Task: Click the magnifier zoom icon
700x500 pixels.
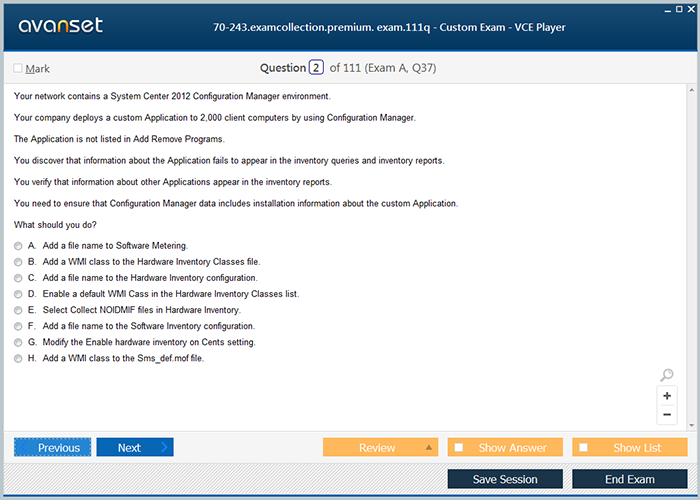Action: click(667, 375)
